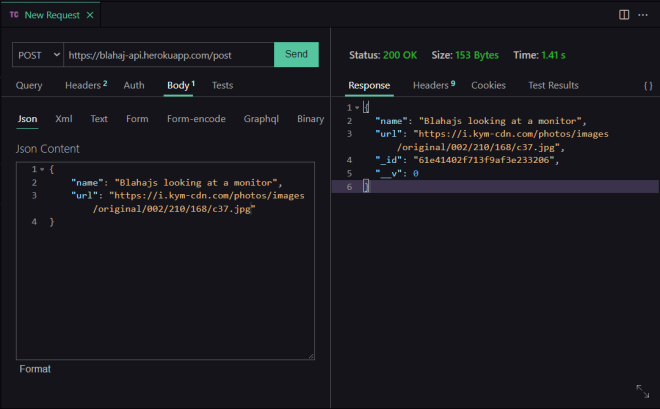Open the Tests tab

(222, 86)
